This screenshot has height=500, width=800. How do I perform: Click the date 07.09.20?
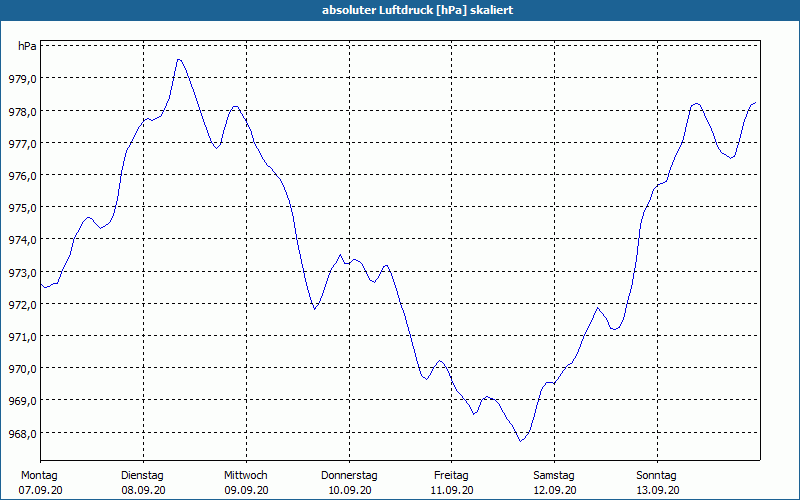[x=40, y=490]
